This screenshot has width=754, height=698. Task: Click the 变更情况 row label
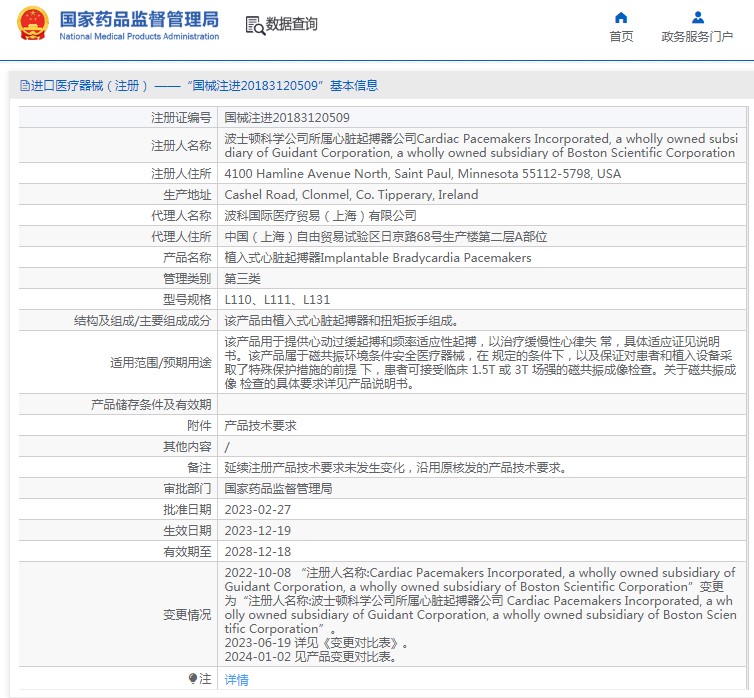[x=187, y=615]
